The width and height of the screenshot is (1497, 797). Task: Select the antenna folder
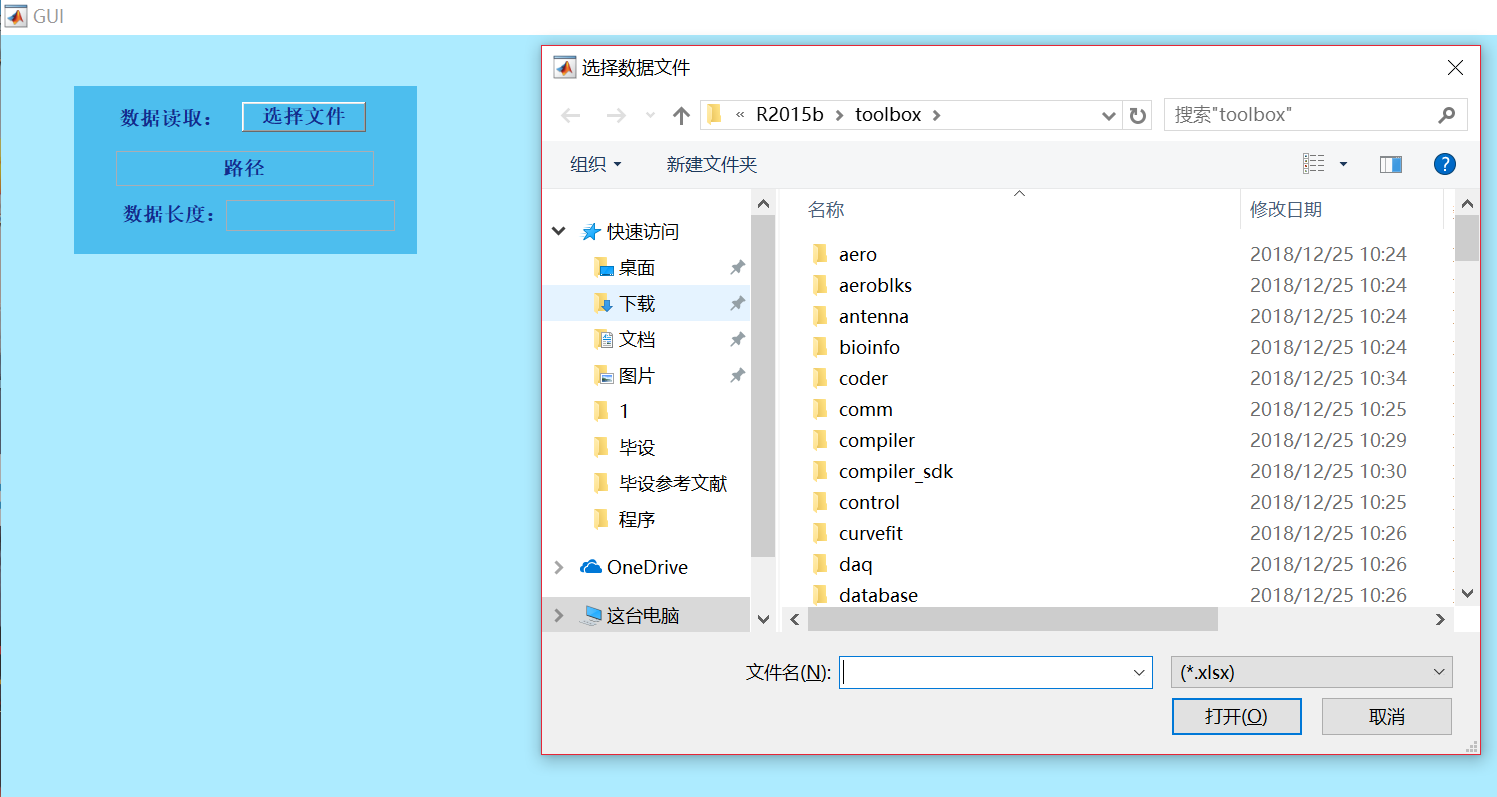874,317
